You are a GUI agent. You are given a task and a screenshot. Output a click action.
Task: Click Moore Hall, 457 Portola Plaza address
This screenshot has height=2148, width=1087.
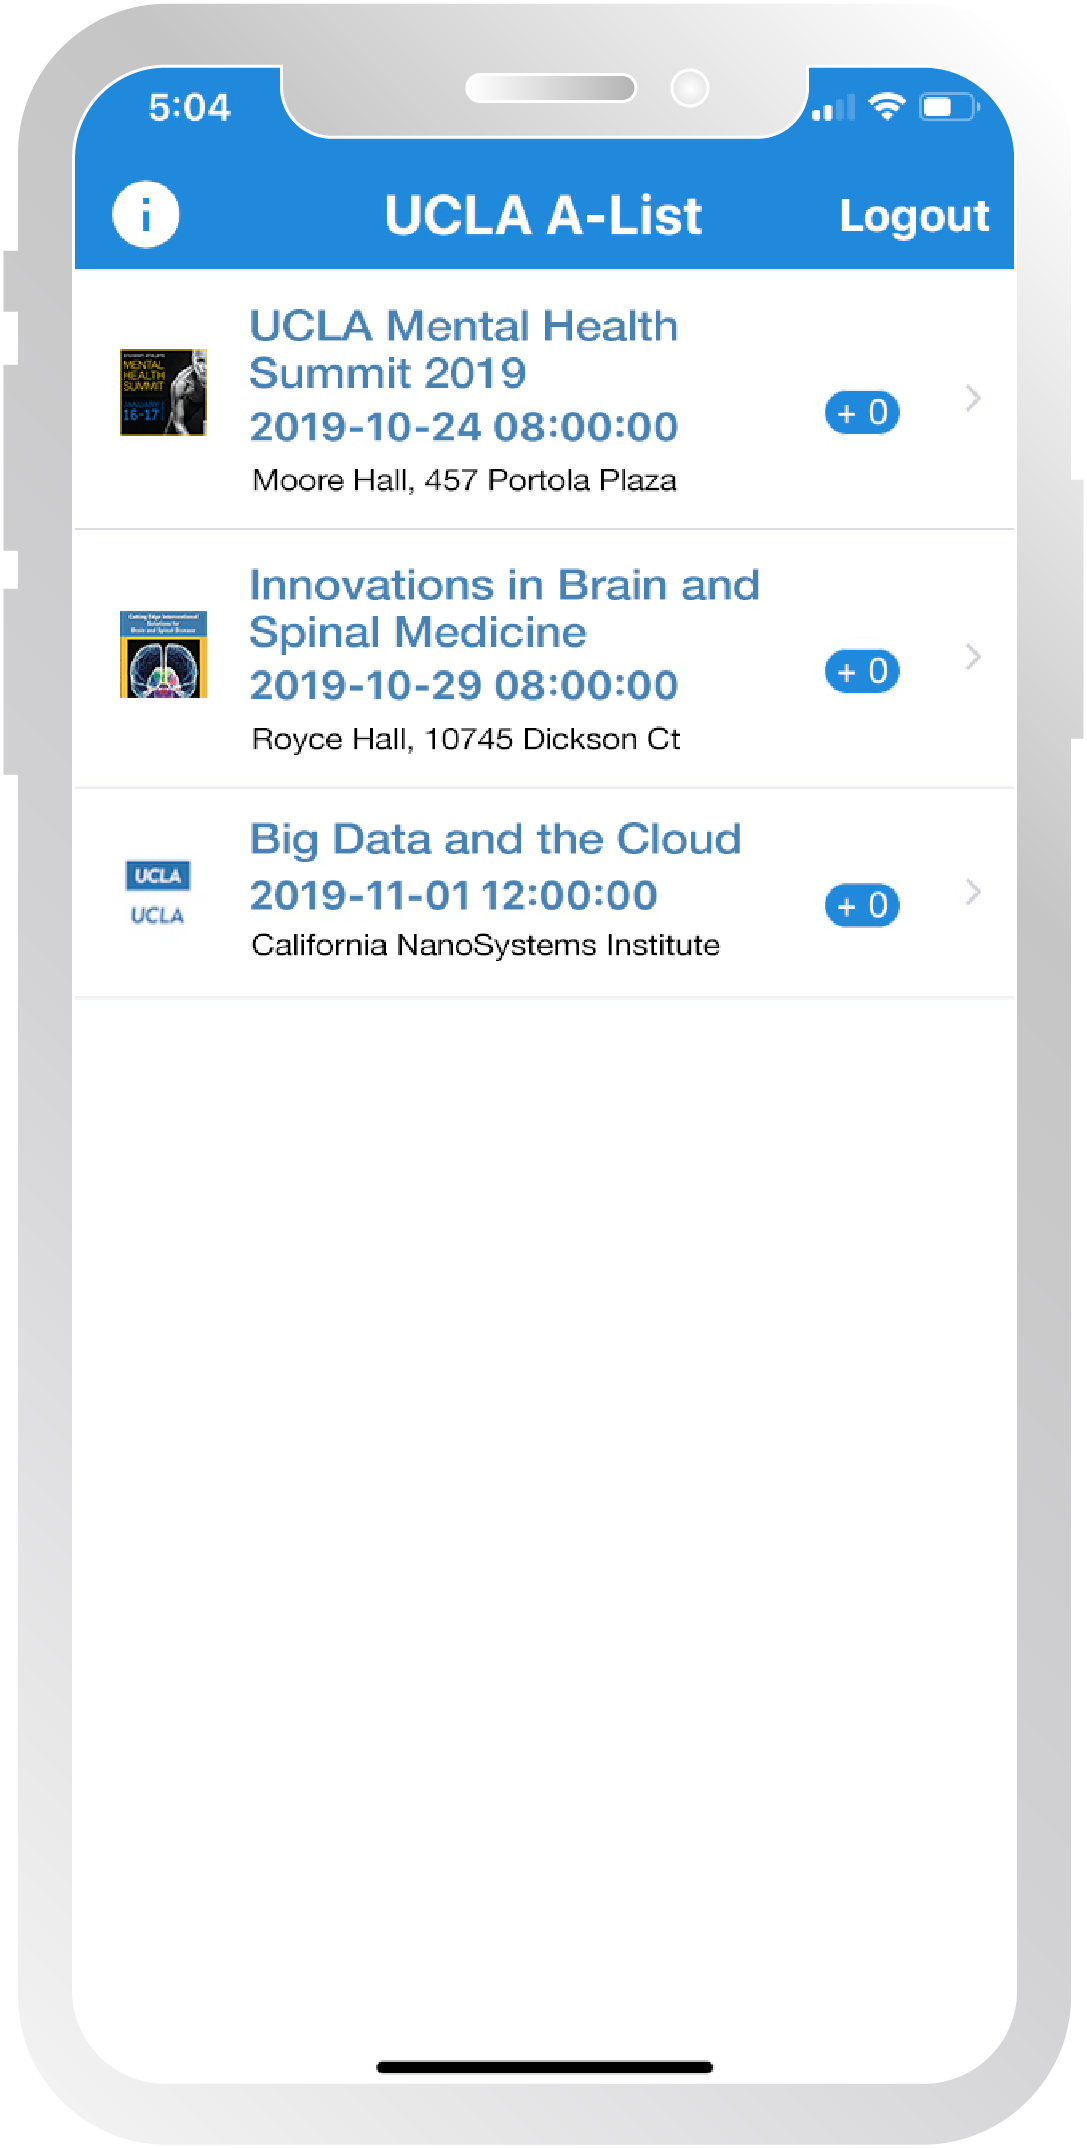(464, 480)
